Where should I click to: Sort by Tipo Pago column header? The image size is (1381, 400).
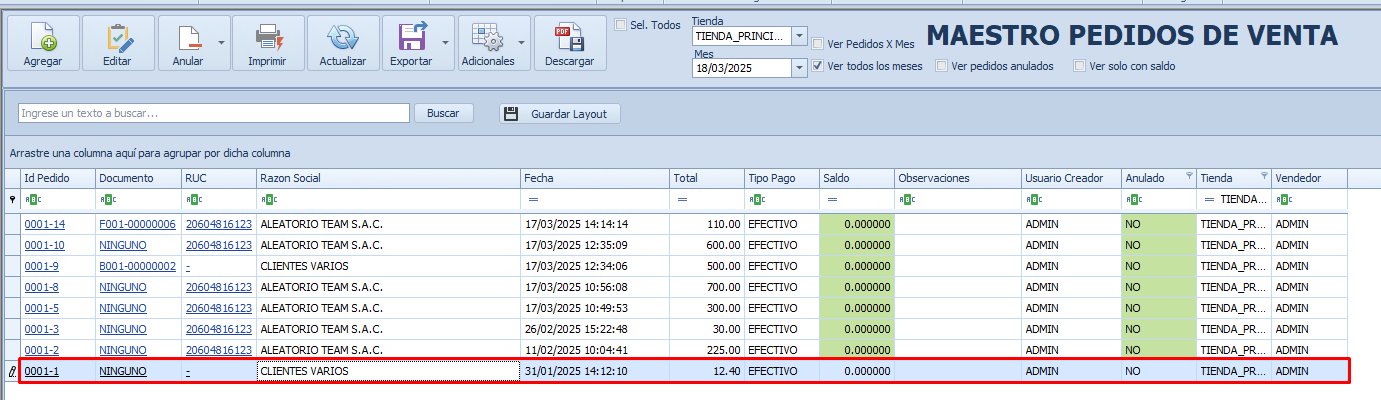point(782,178)
